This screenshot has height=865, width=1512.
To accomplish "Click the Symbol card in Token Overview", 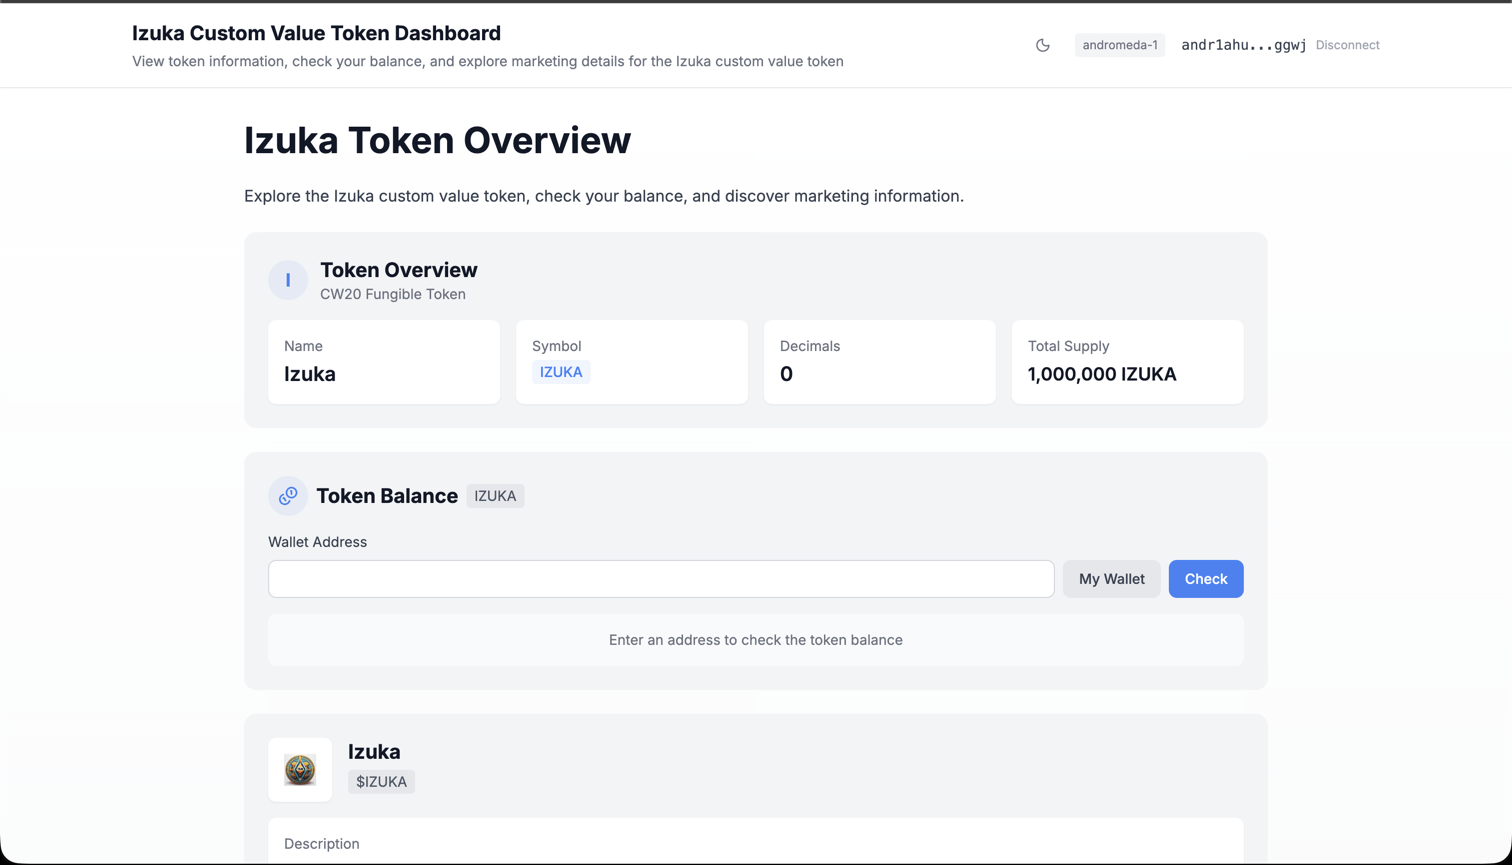I will [631, 362].
